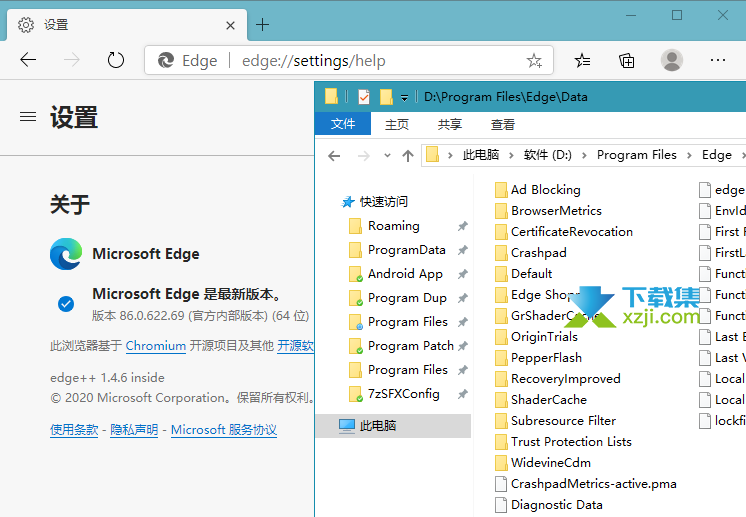The image size is (746, 517).
Task: Open recent locations dropdown in Explorer
Action: point(387,156)
